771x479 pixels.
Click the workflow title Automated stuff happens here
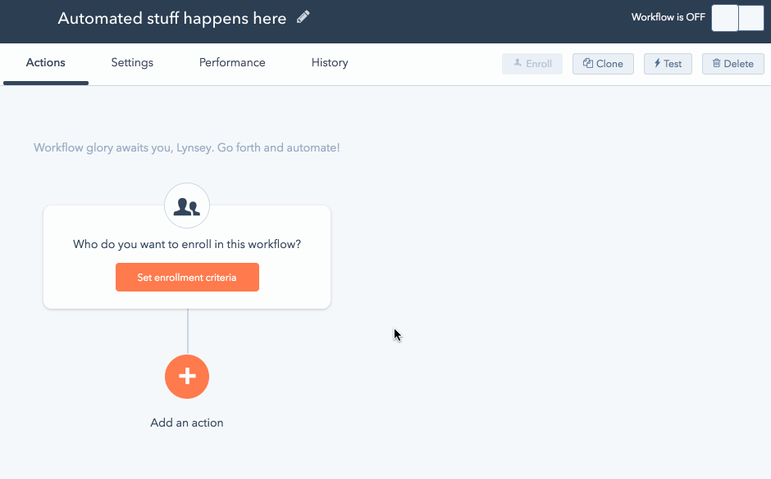pos(172,18)
